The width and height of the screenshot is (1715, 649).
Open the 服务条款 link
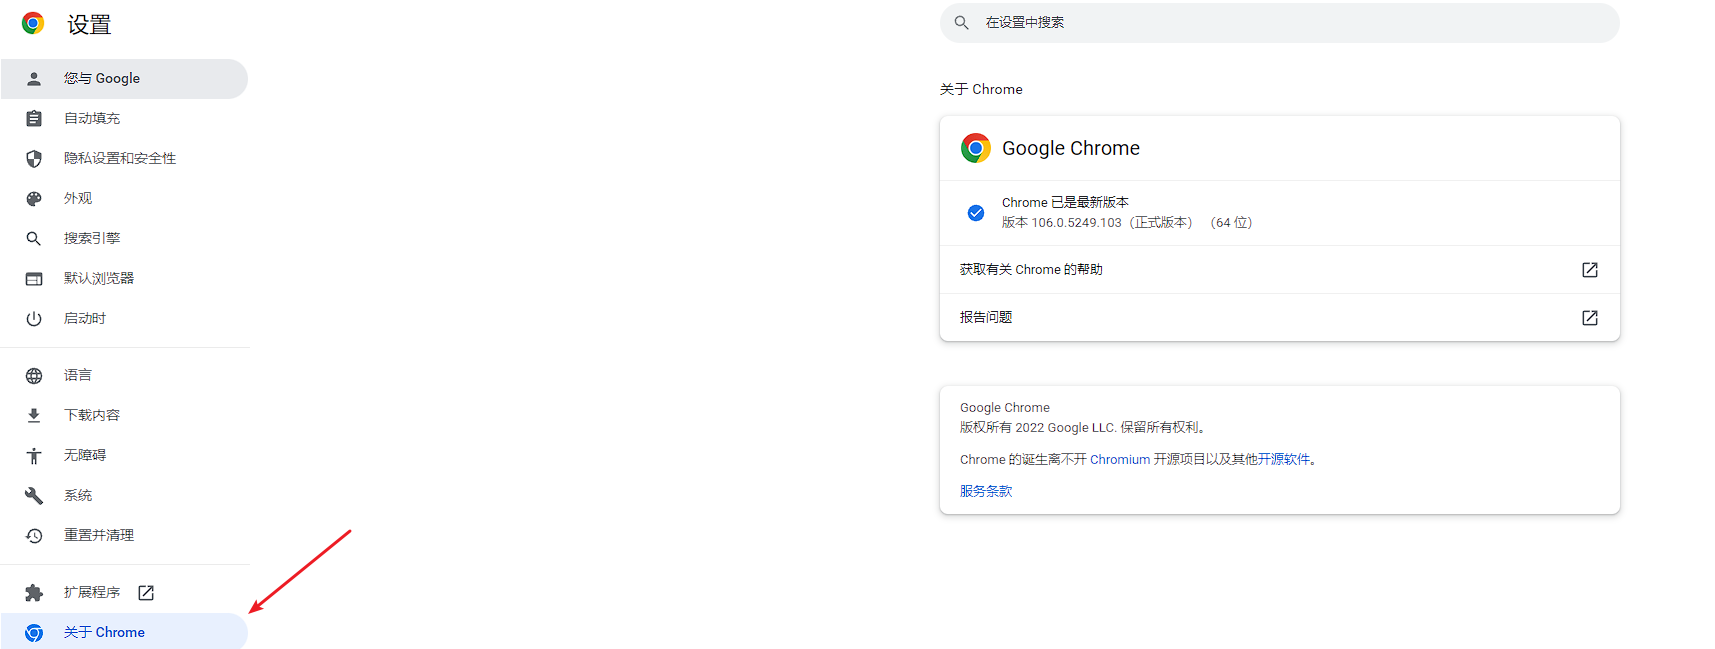click(984, 491)
